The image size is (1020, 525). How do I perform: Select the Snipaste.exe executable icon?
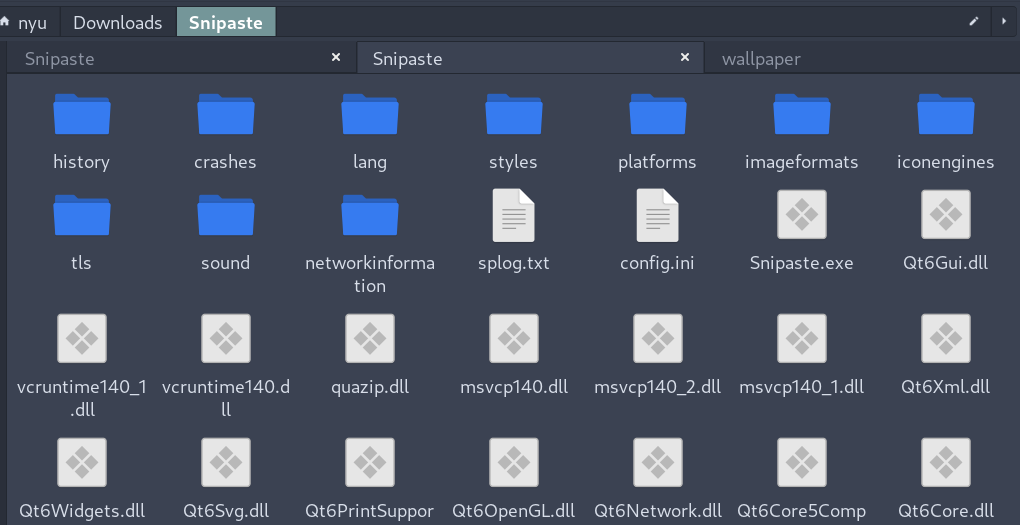801,215
